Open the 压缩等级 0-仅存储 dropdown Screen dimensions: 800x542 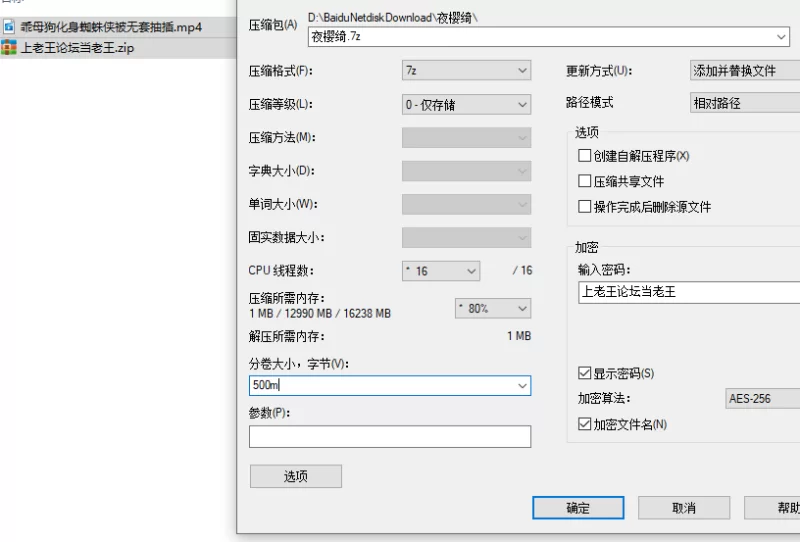click(466, 105)
